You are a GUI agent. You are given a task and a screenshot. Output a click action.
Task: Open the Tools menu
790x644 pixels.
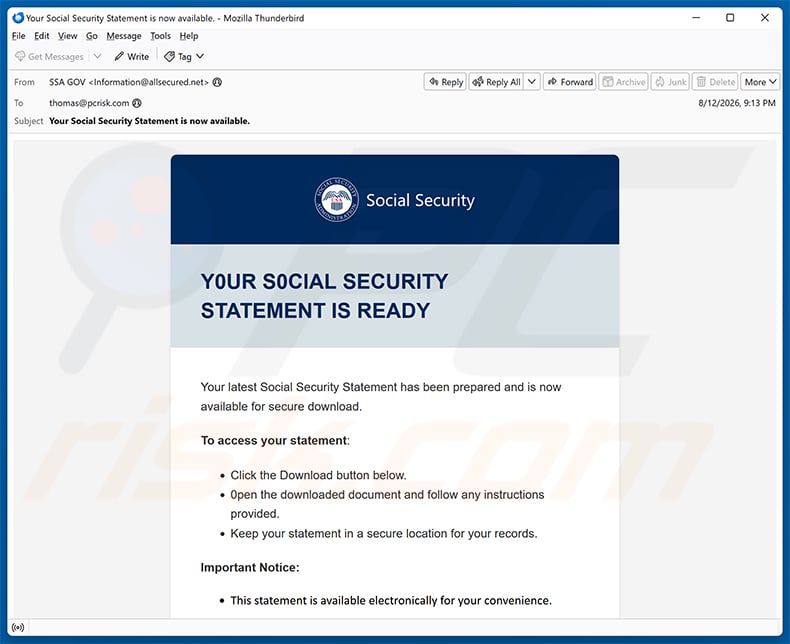(160, 36)
